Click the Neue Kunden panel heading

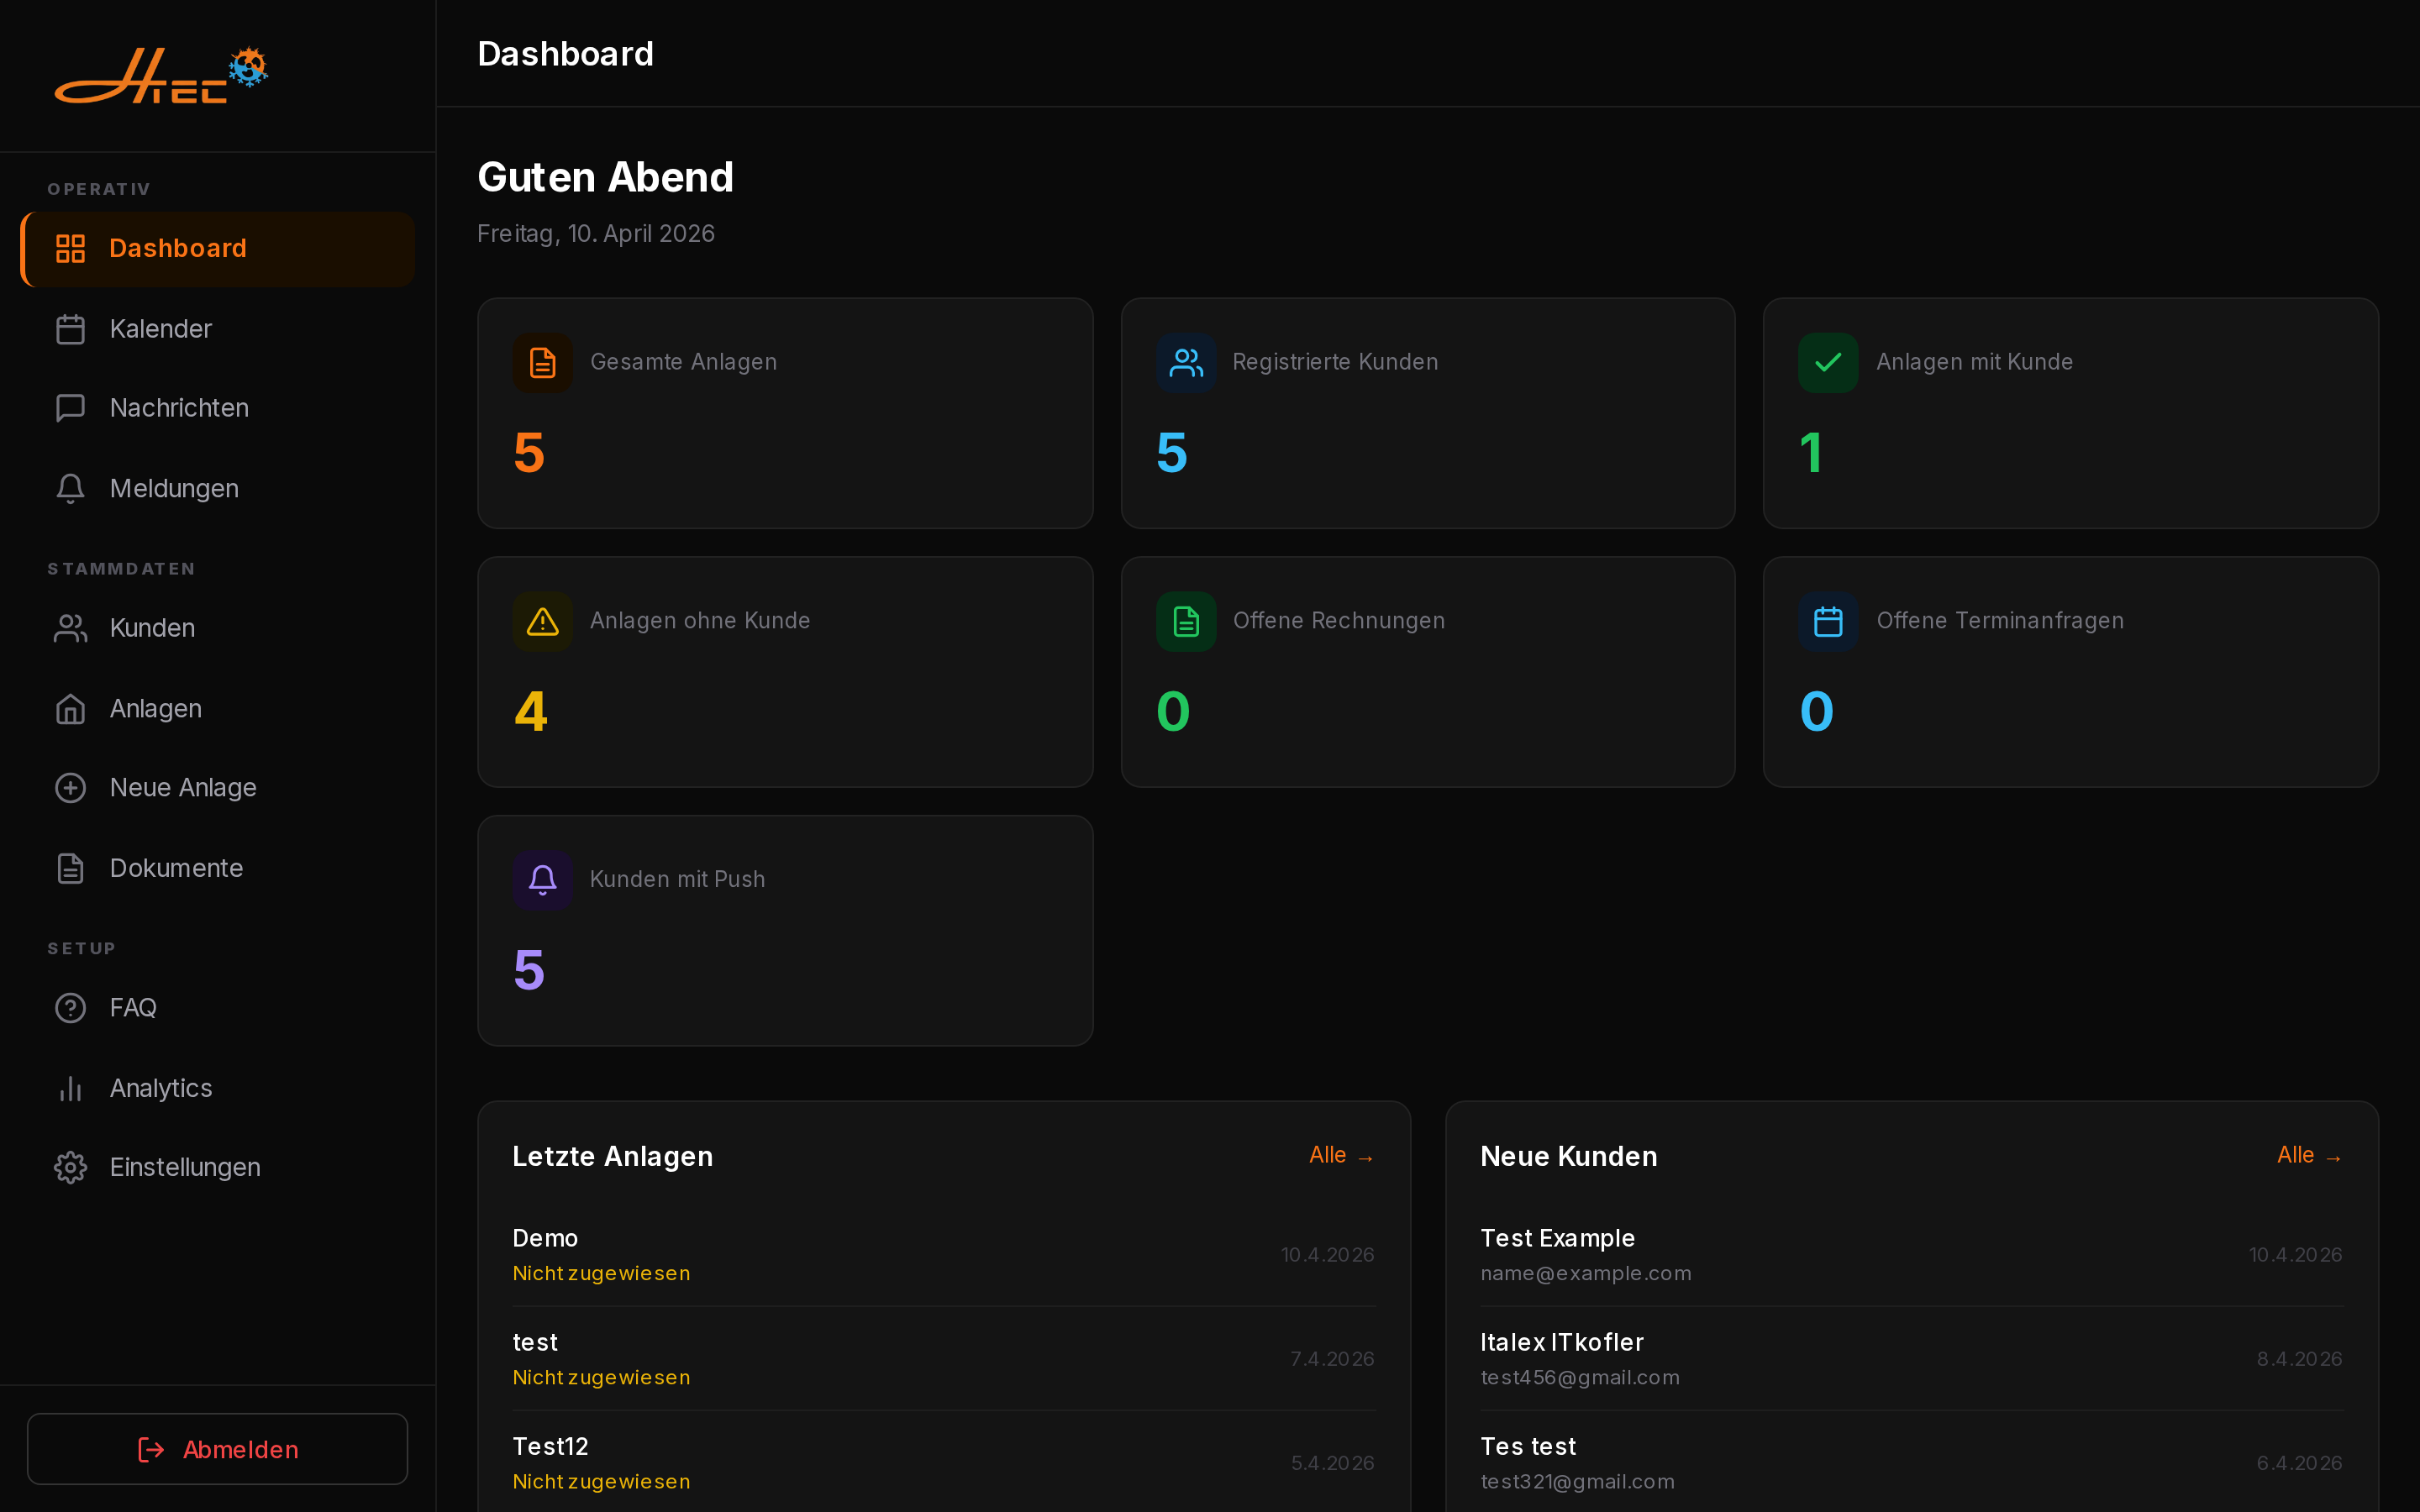(1568, 1156)
